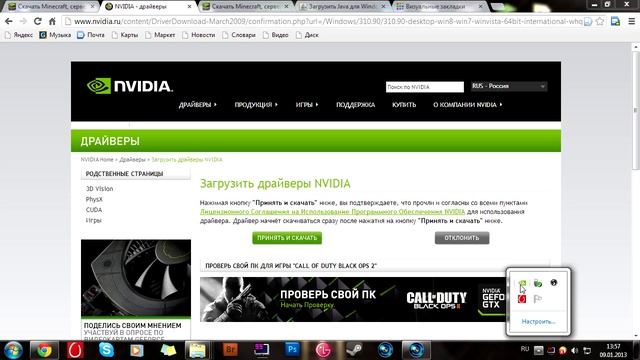Viewport: 640px width, 360px height.
Task: Open the Windows Start button
Action: (13, 350)
